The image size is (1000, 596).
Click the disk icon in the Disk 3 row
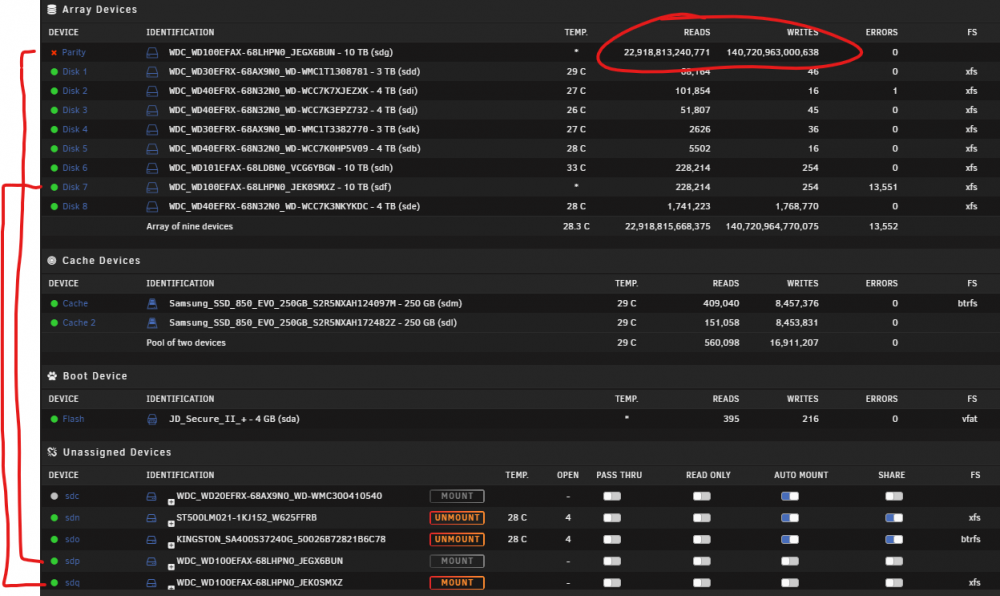[152, 110]
